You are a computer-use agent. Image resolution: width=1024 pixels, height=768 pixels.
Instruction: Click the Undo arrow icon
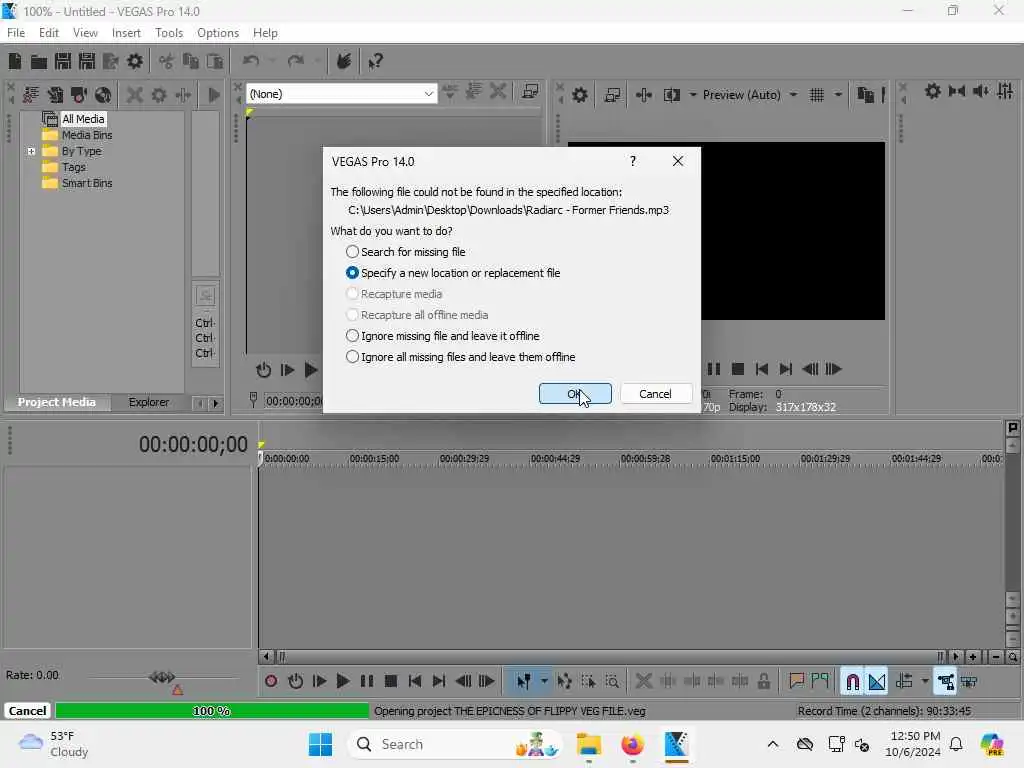tap(251, 61)
